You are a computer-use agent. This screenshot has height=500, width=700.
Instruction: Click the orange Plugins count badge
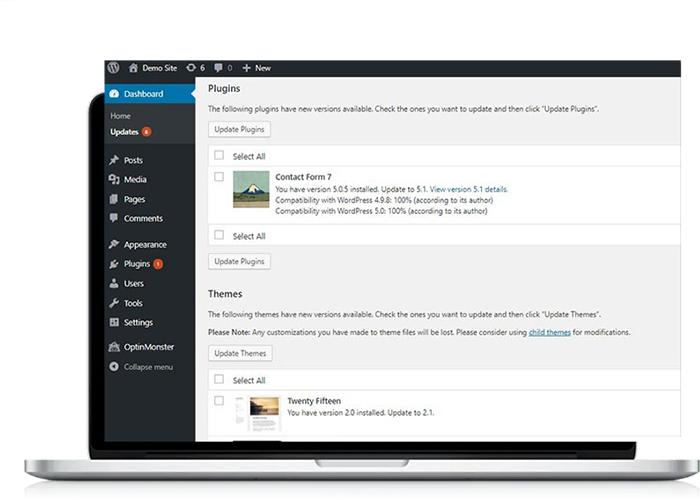coord(158,264)
